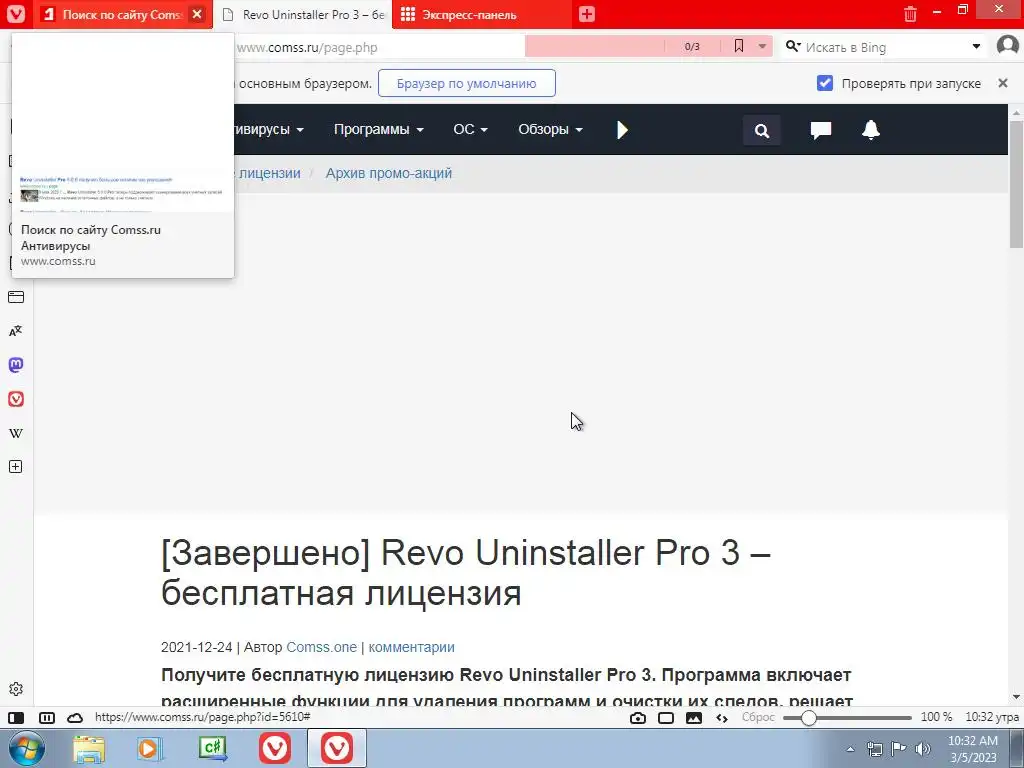Screen dimensions: 1024x768
Task: Open notifications bell icon on site
Action: 871,130
